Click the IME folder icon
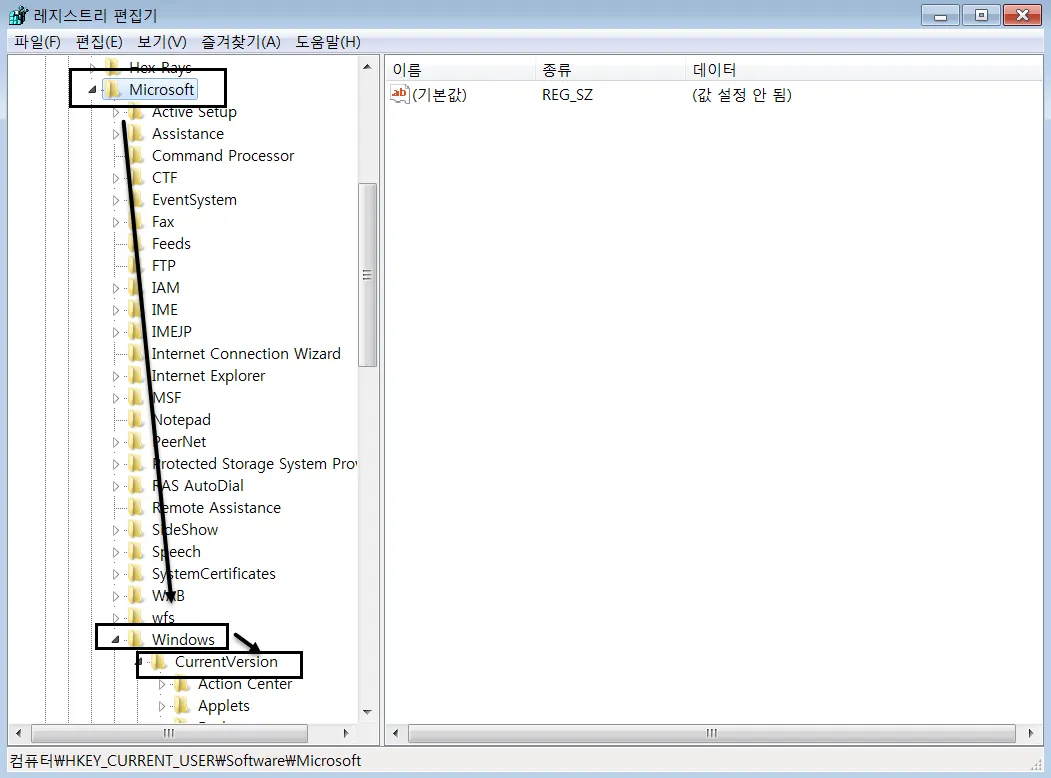The width and height of the screenshot is (1051, 778). (136, 310)
